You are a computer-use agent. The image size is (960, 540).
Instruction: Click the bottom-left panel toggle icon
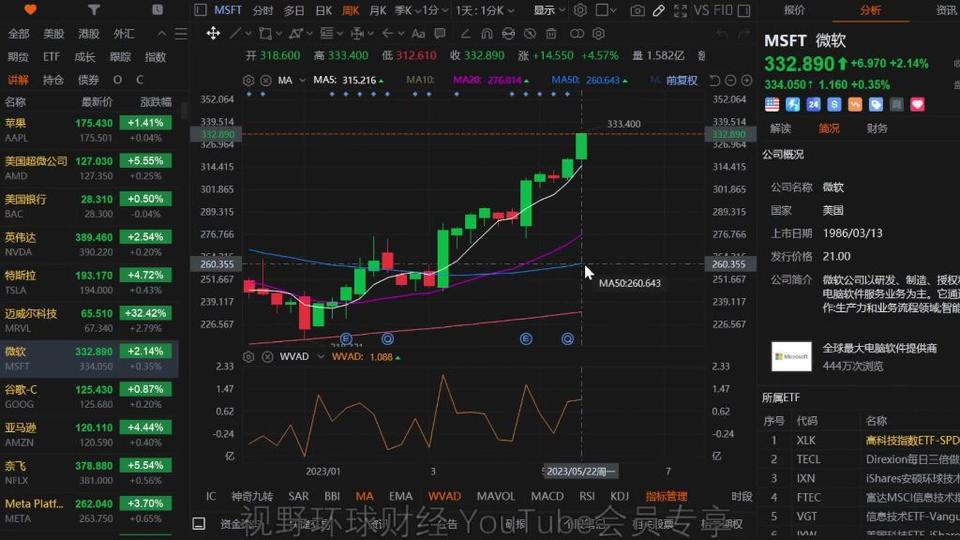(x=199, y=523)
